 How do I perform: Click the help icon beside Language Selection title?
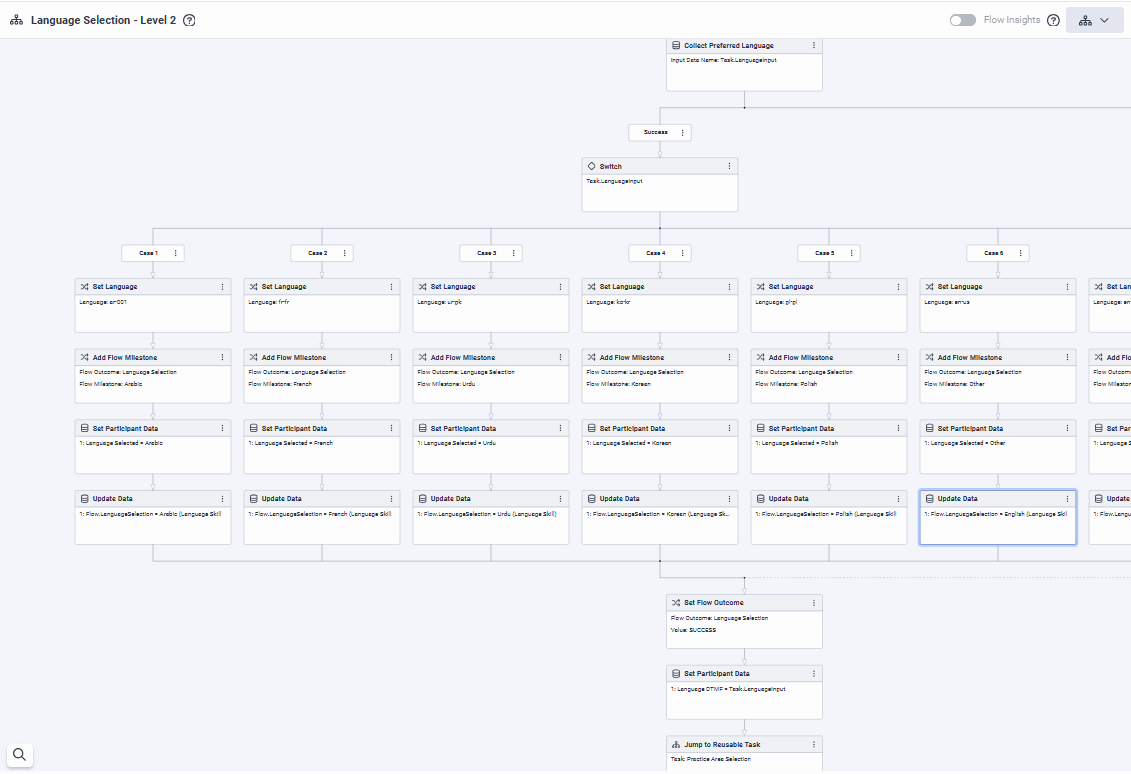click(190, 20)
